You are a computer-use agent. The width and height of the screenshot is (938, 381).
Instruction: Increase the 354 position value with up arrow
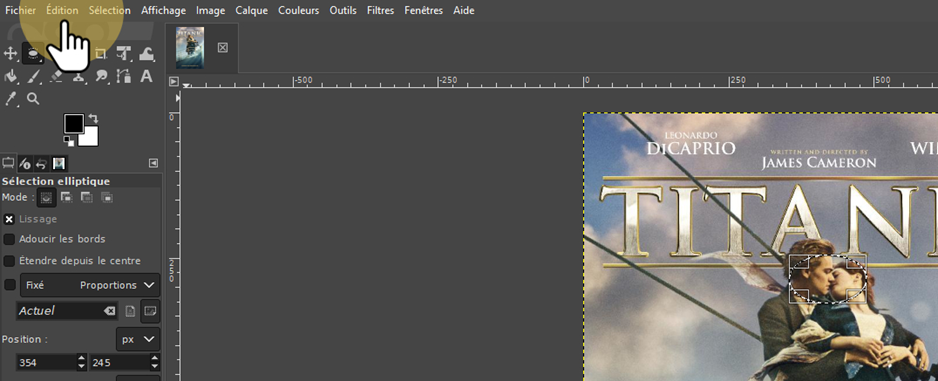point(82,358)
